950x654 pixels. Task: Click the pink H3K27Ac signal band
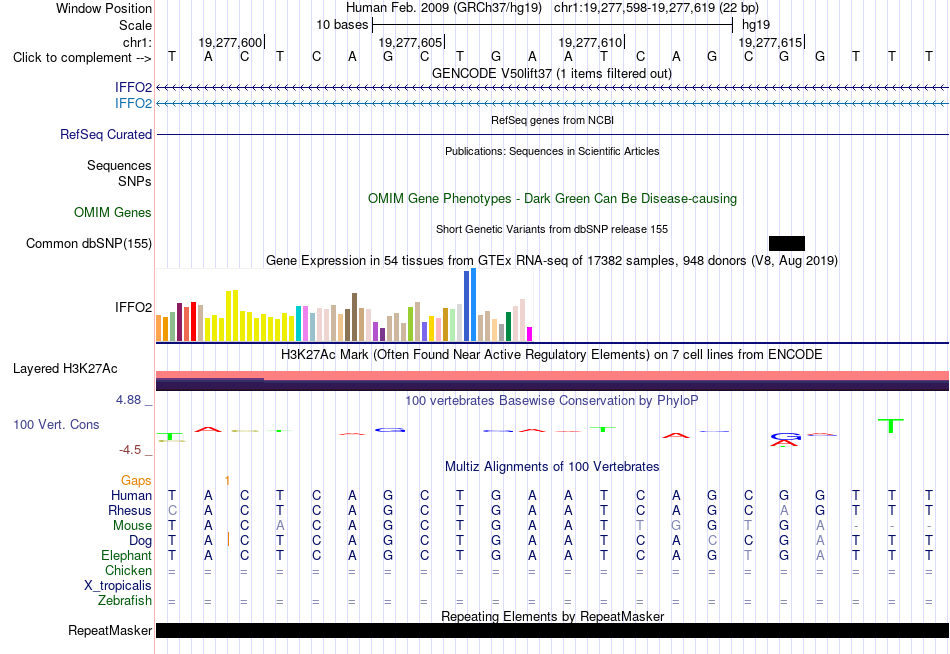[x=552, y=375]
